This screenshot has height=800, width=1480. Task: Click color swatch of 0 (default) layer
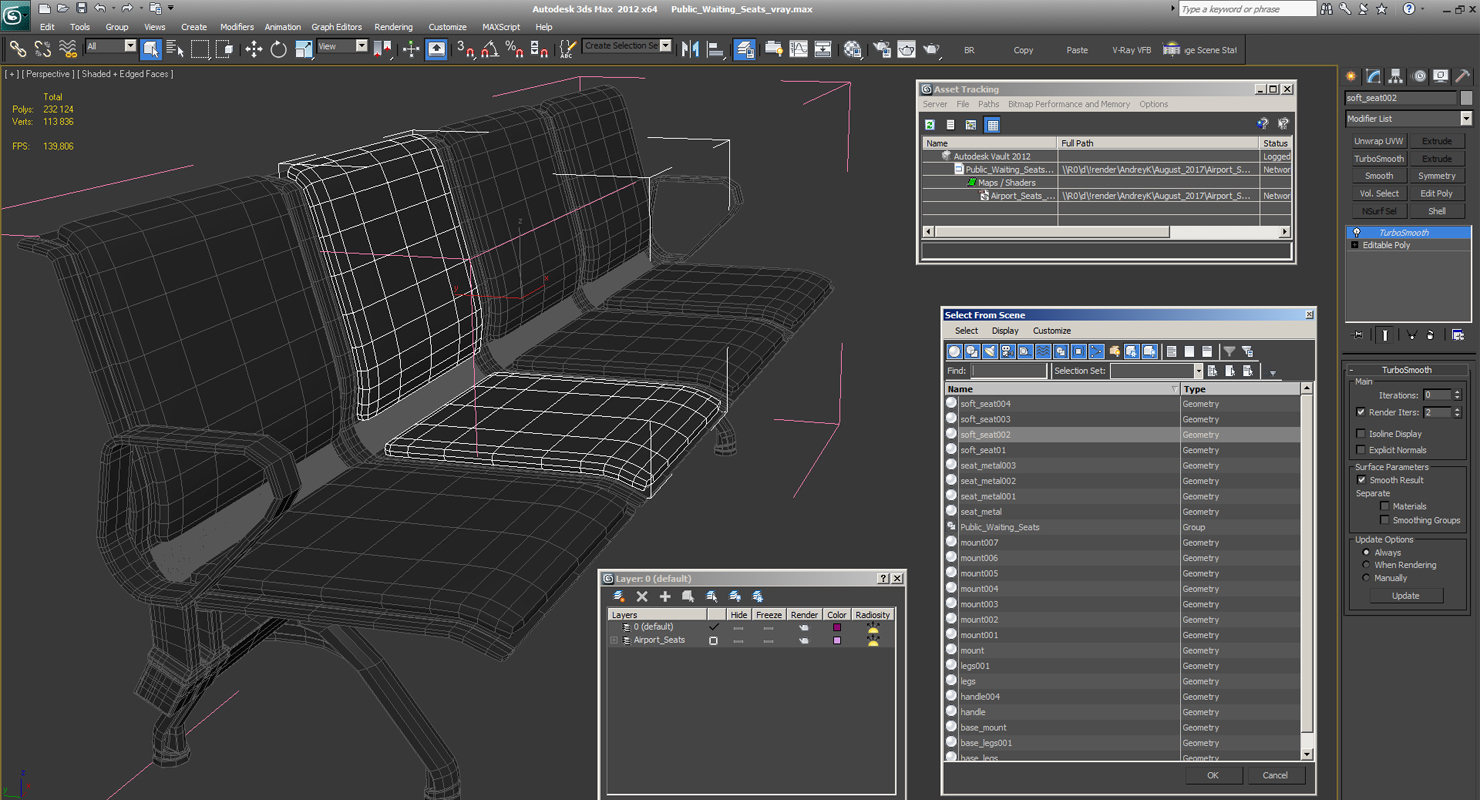837,627
